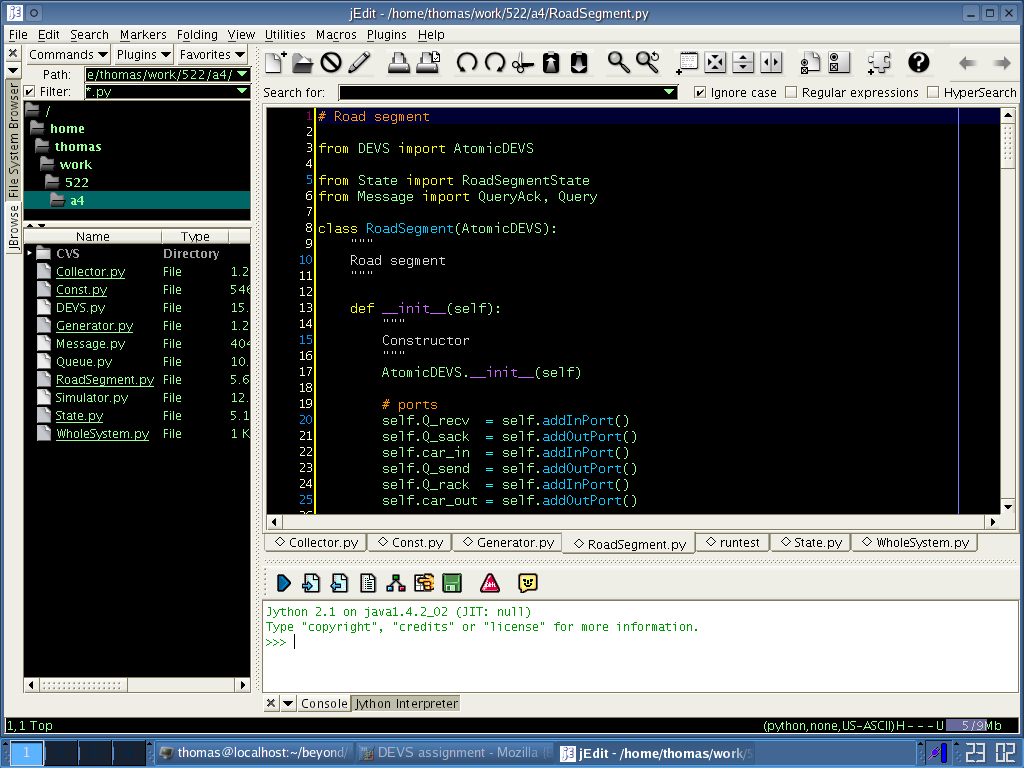1024x768 pixels.
Task: Click the tree diagram icon in Jython toolbar
Action: [396, 583]
